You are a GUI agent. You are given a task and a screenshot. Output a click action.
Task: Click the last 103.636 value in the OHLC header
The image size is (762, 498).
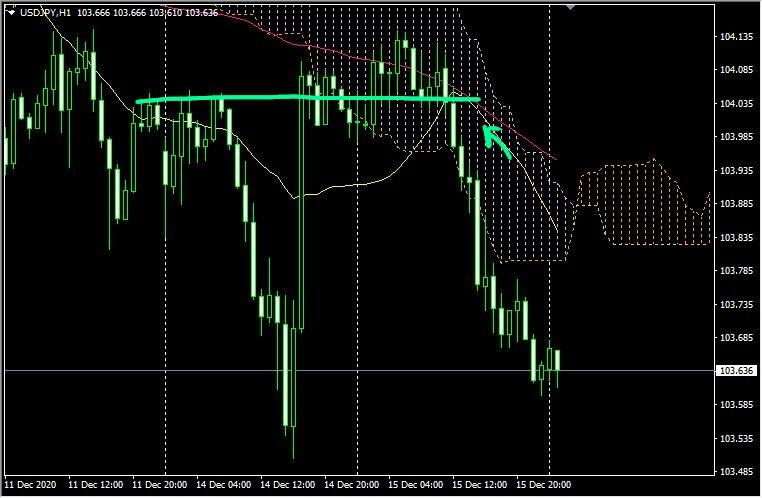pos(201,13)
